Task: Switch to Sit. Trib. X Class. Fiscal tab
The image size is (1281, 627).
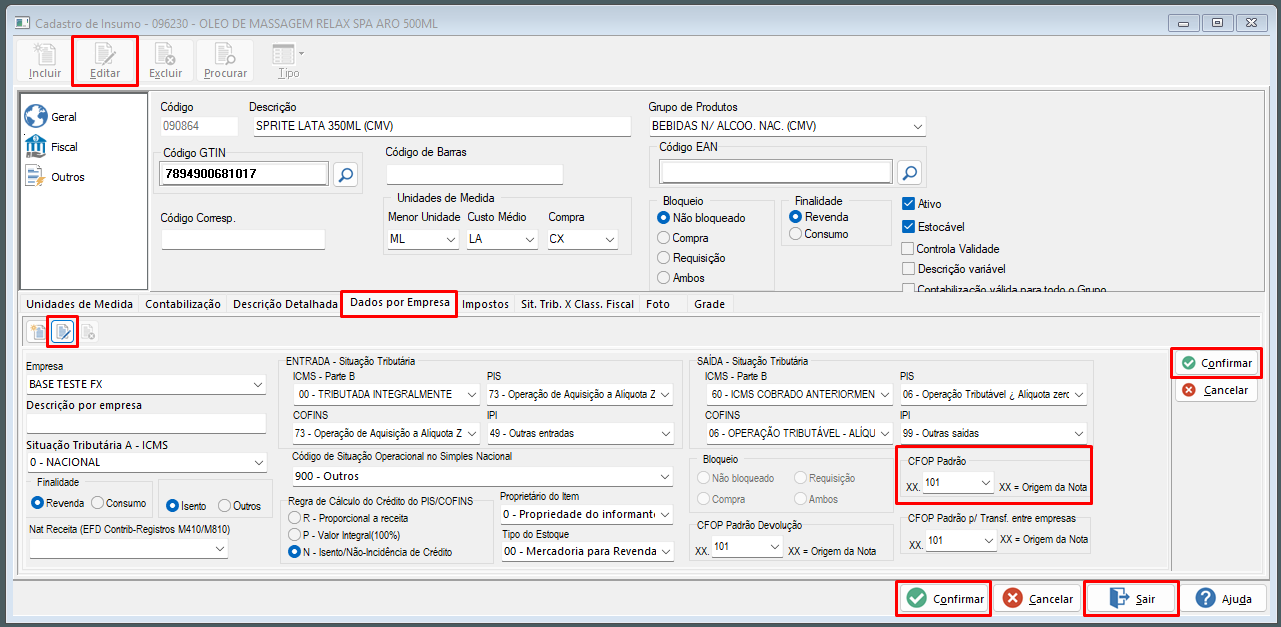Action: [578, 304]
